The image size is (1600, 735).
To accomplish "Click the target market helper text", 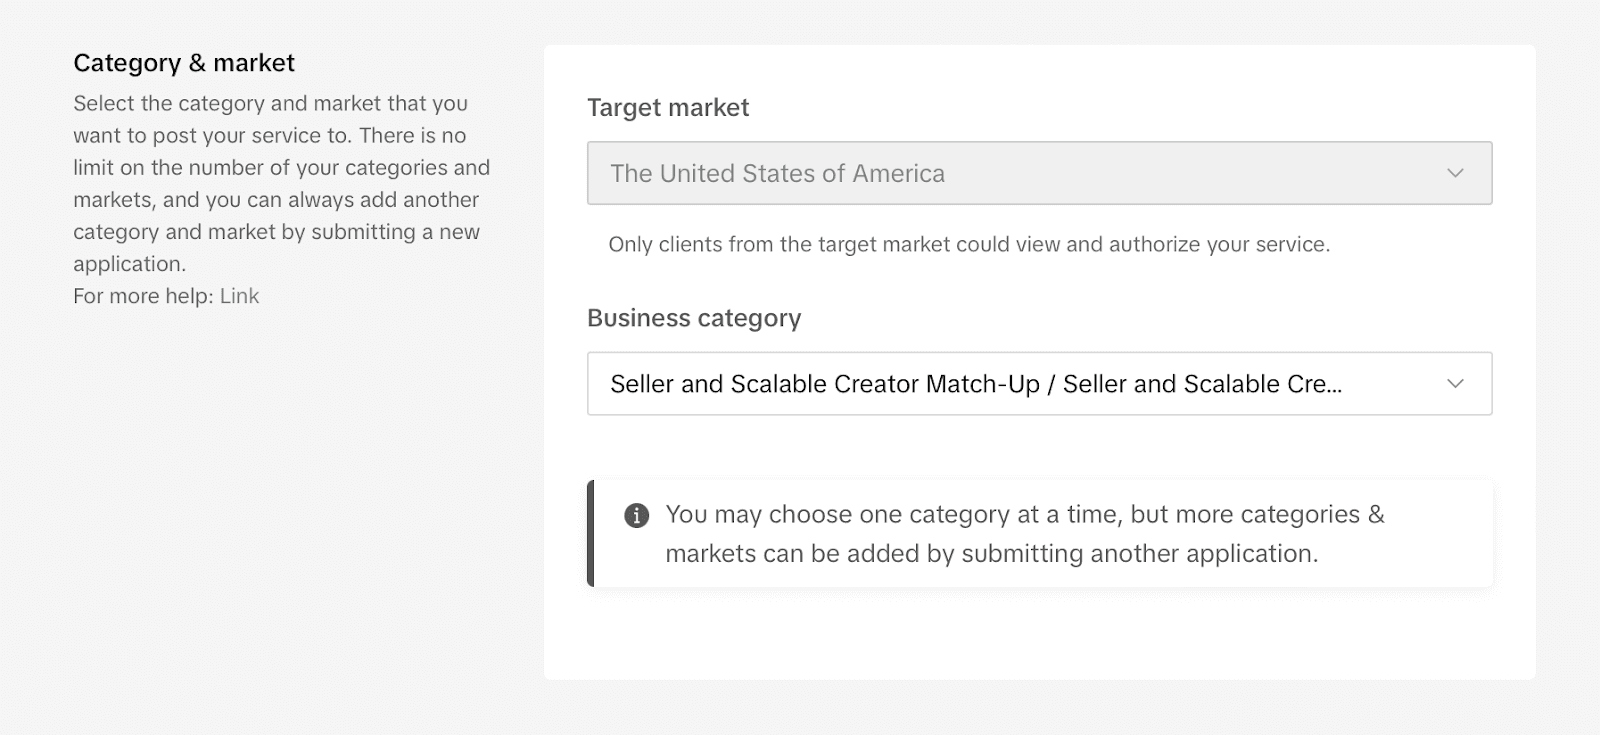I will pyautogui.click(x=969, y=243).
